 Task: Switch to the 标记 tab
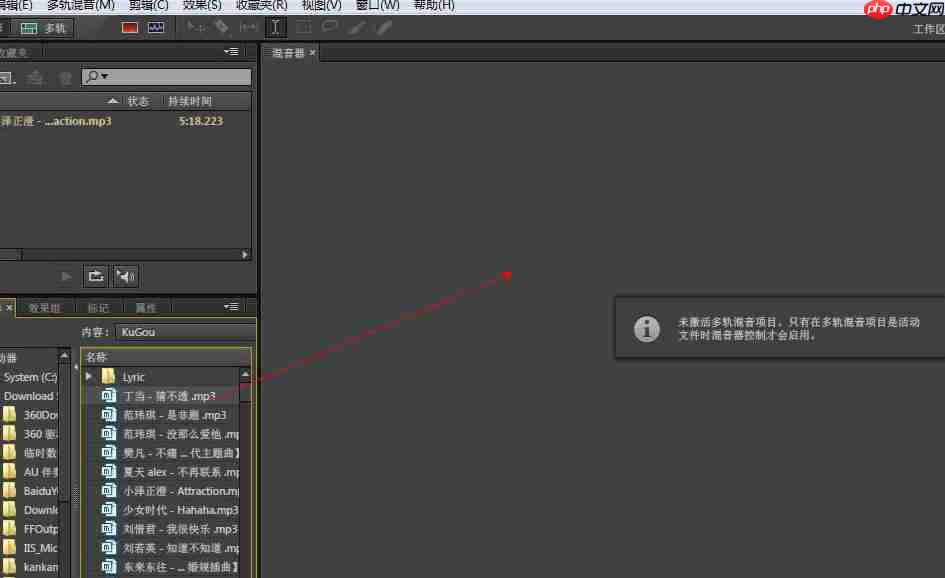pos(98,308)
